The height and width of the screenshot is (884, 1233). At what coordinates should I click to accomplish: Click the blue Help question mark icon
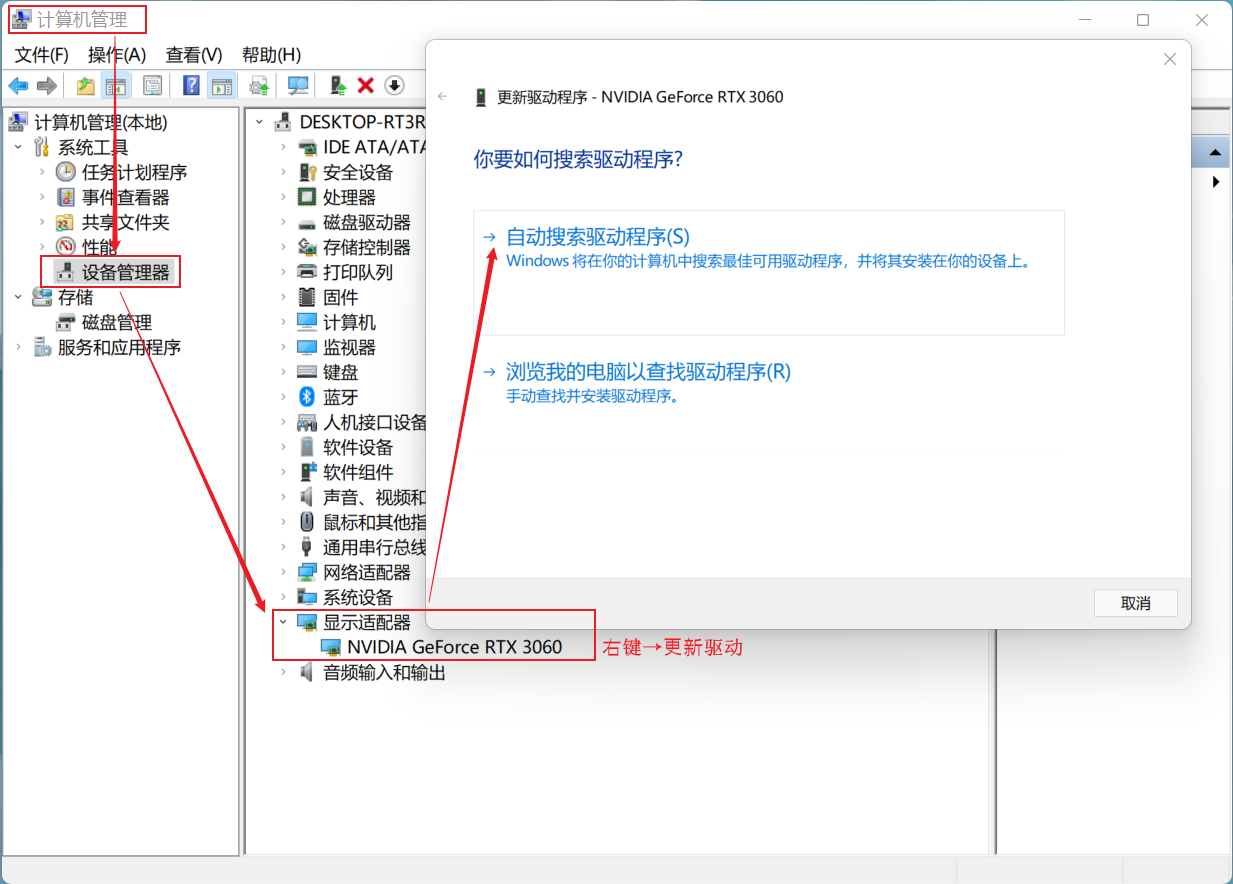pos(191,86)
